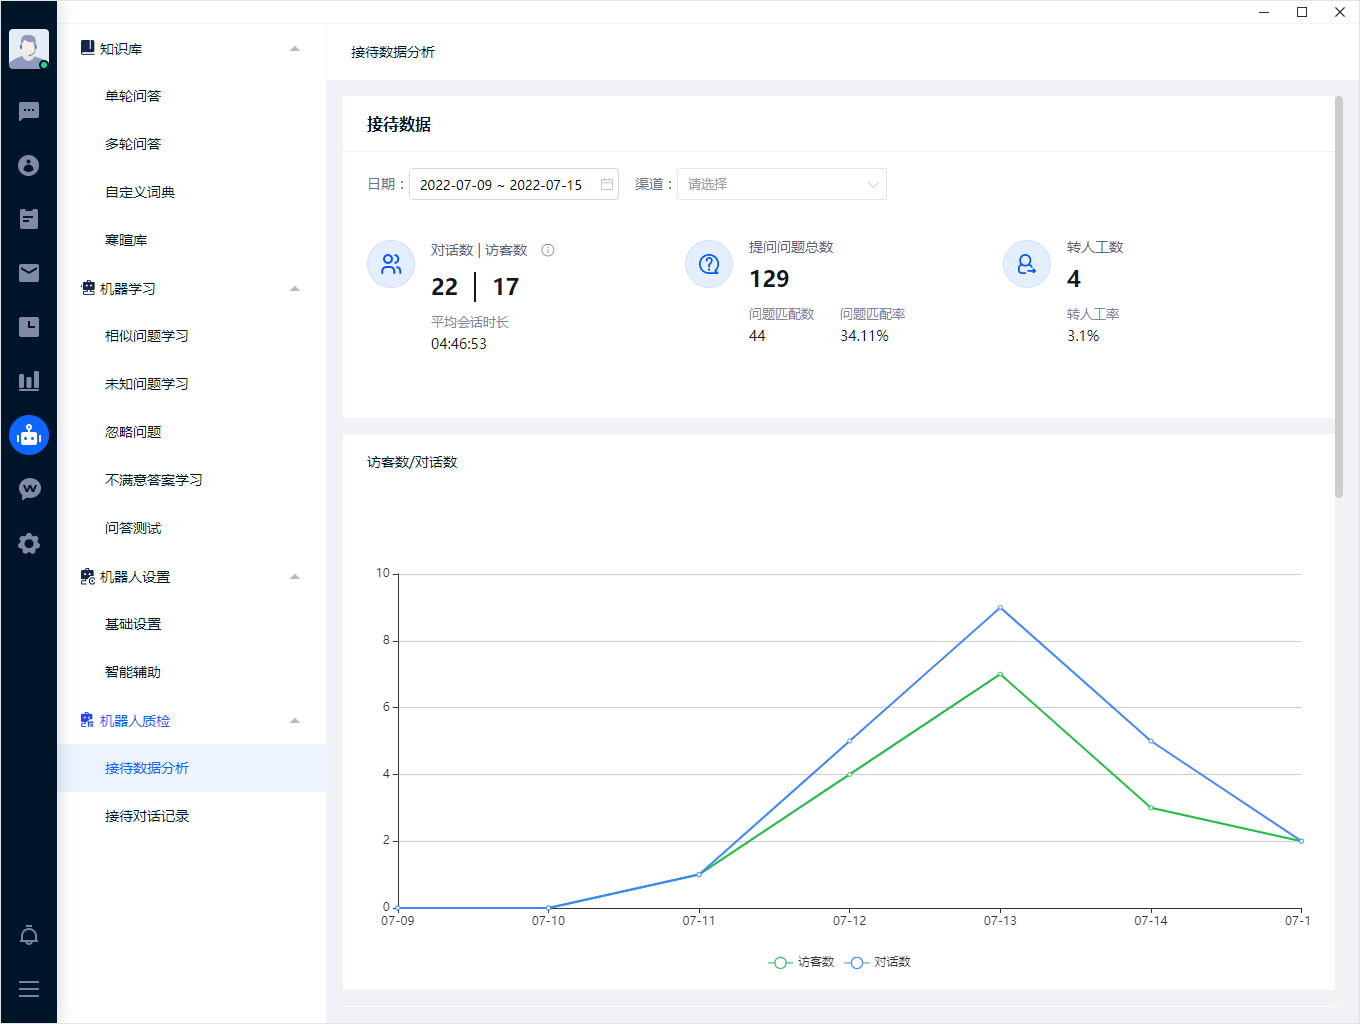The height and width of the screenshot is (1024, 1360).
Task: Click the vertical scrollbar thumb on right
Action: coord(1339,297)
